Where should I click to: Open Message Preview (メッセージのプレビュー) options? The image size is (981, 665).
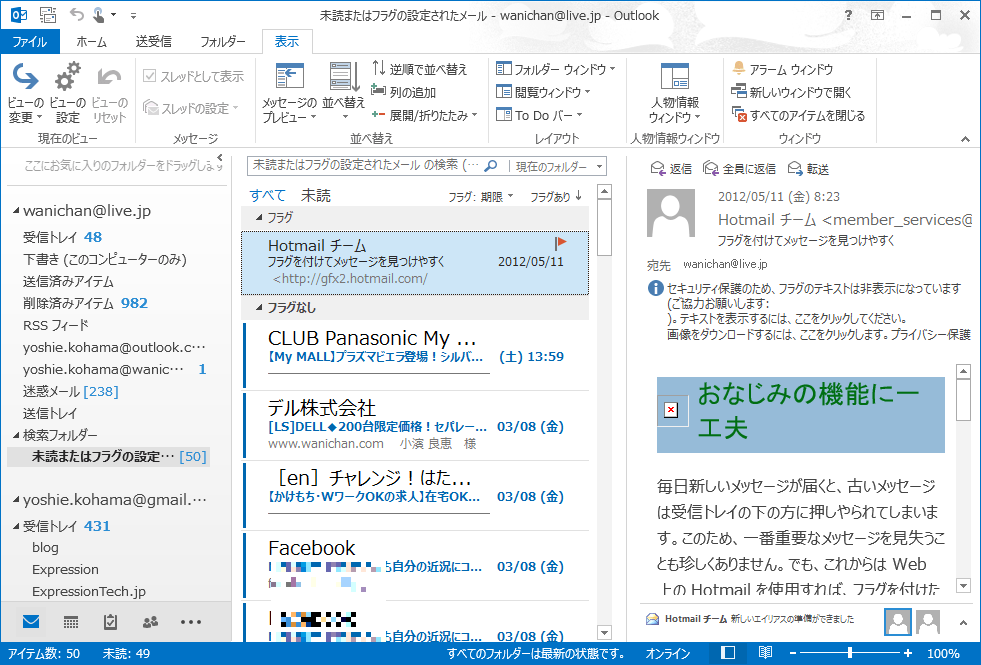289,93
